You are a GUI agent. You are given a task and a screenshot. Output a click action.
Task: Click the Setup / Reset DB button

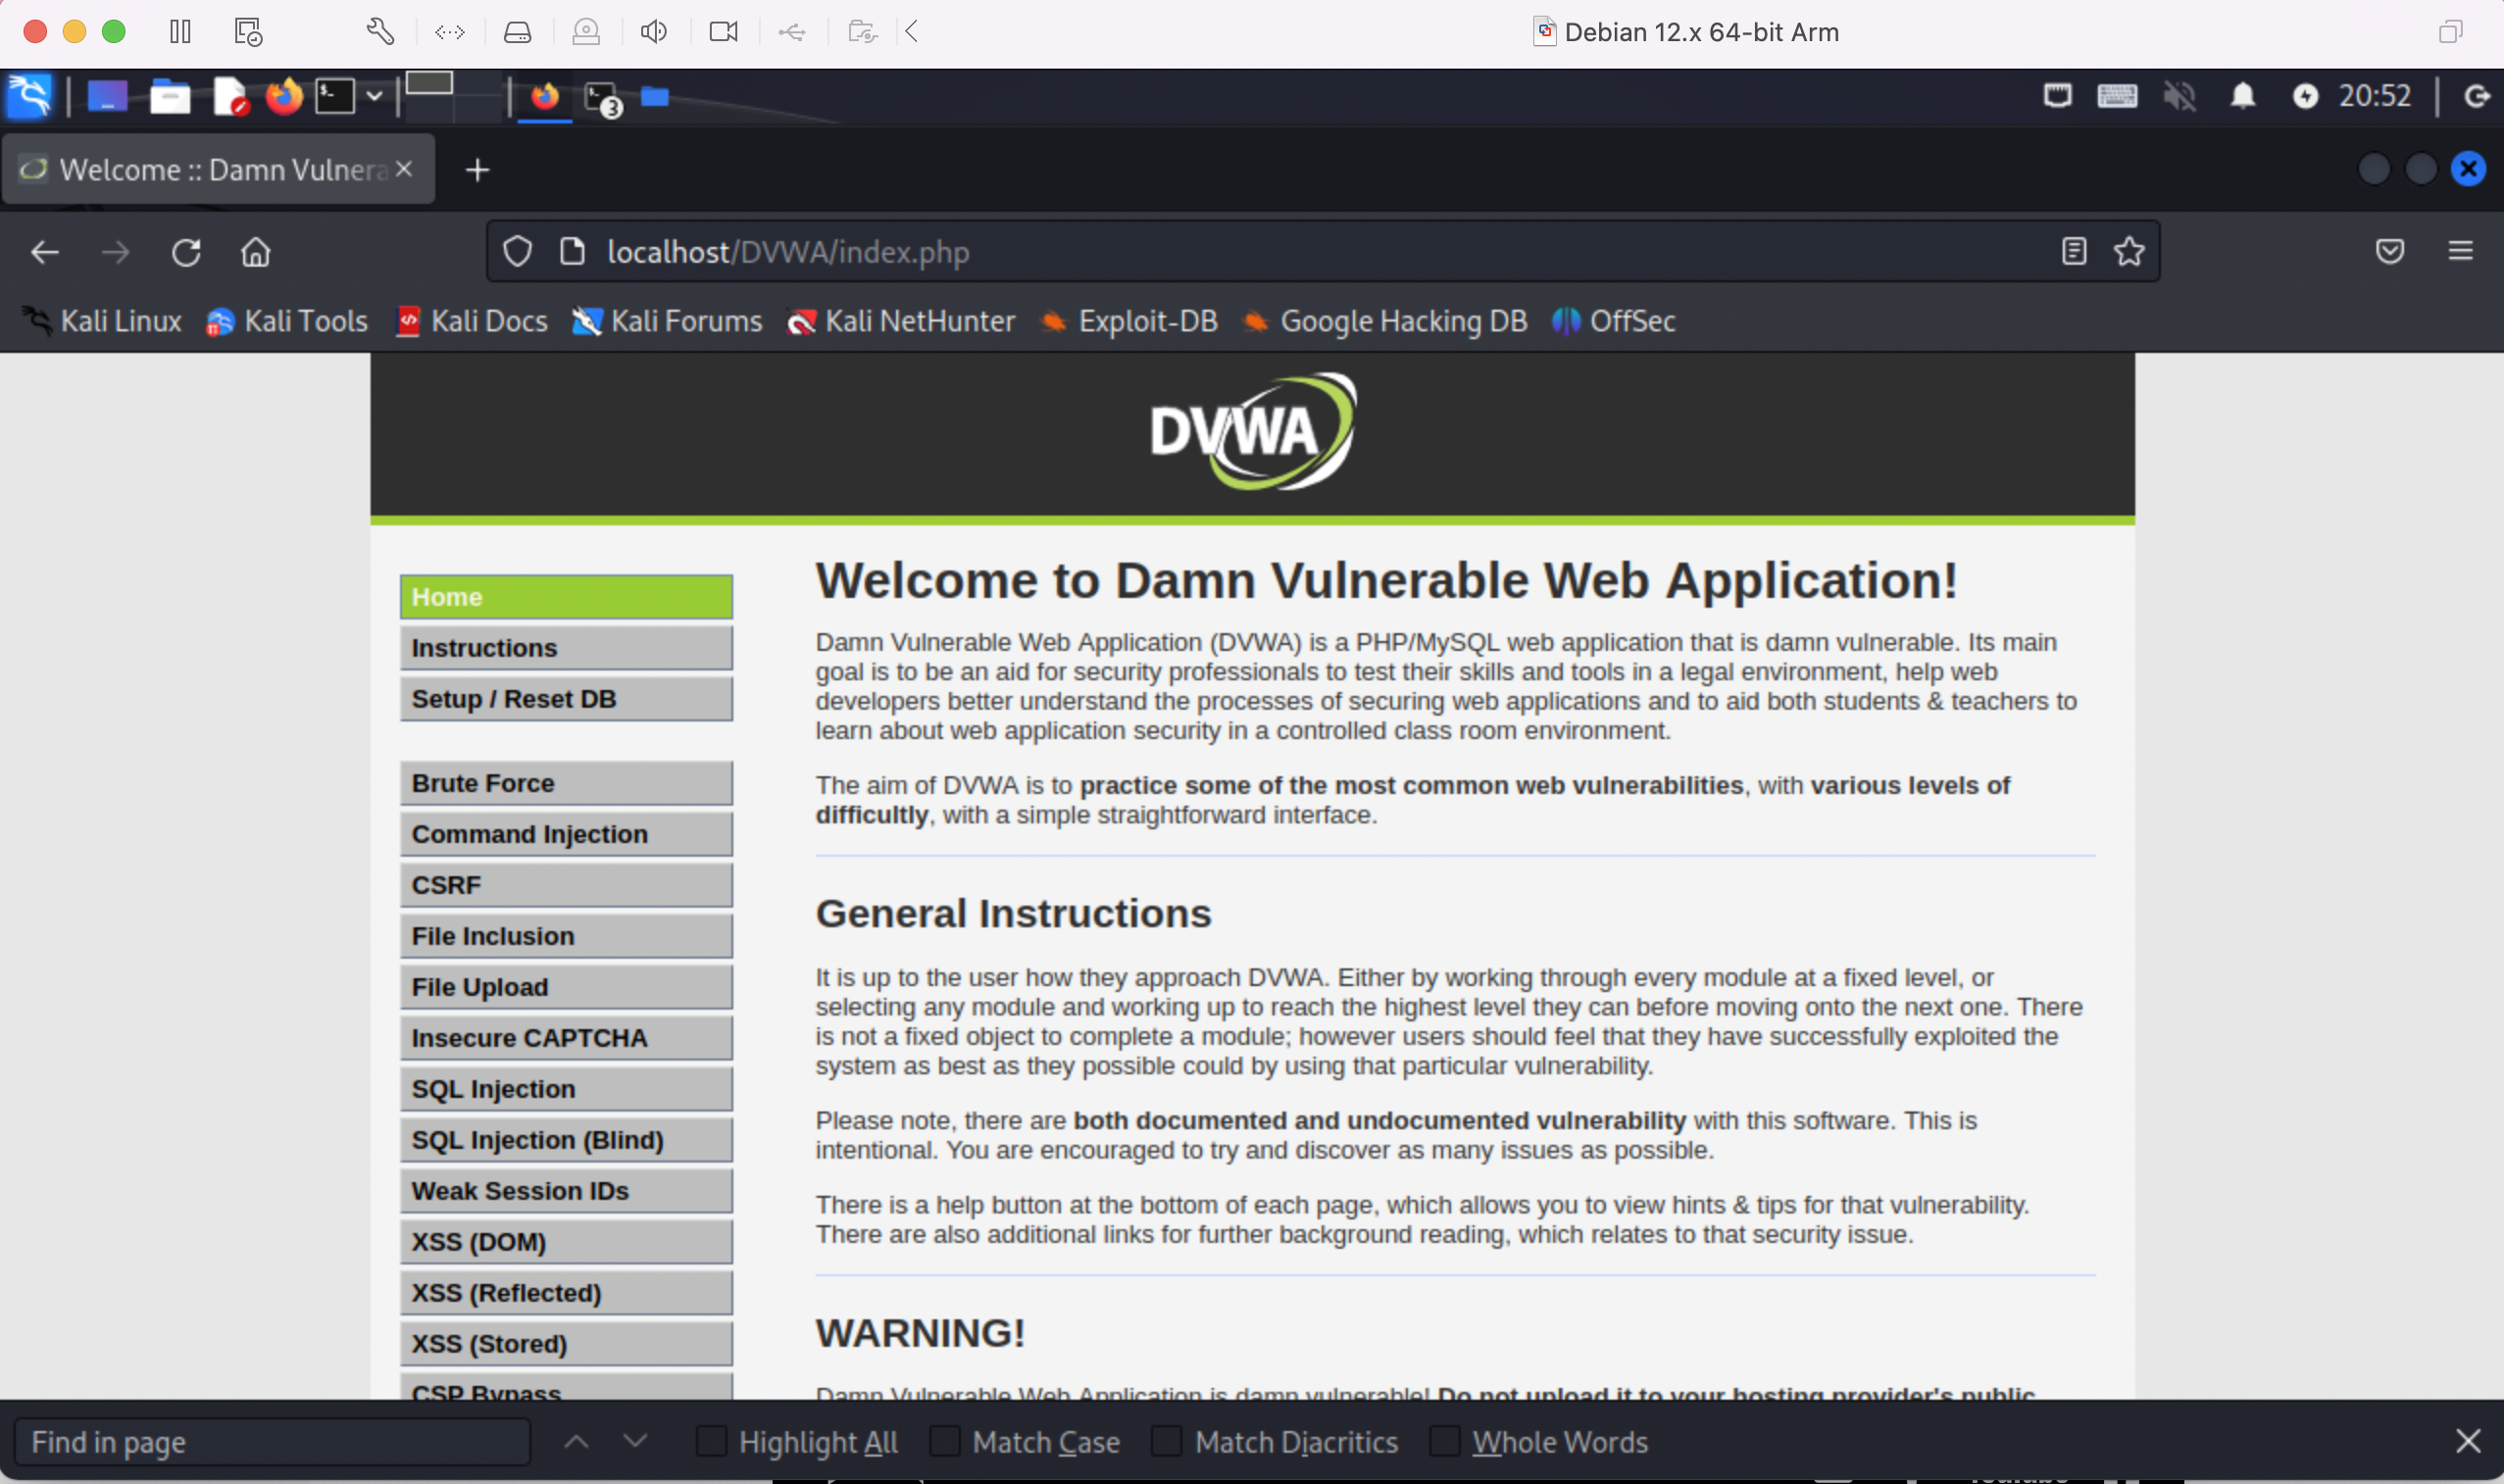(566, 699)
